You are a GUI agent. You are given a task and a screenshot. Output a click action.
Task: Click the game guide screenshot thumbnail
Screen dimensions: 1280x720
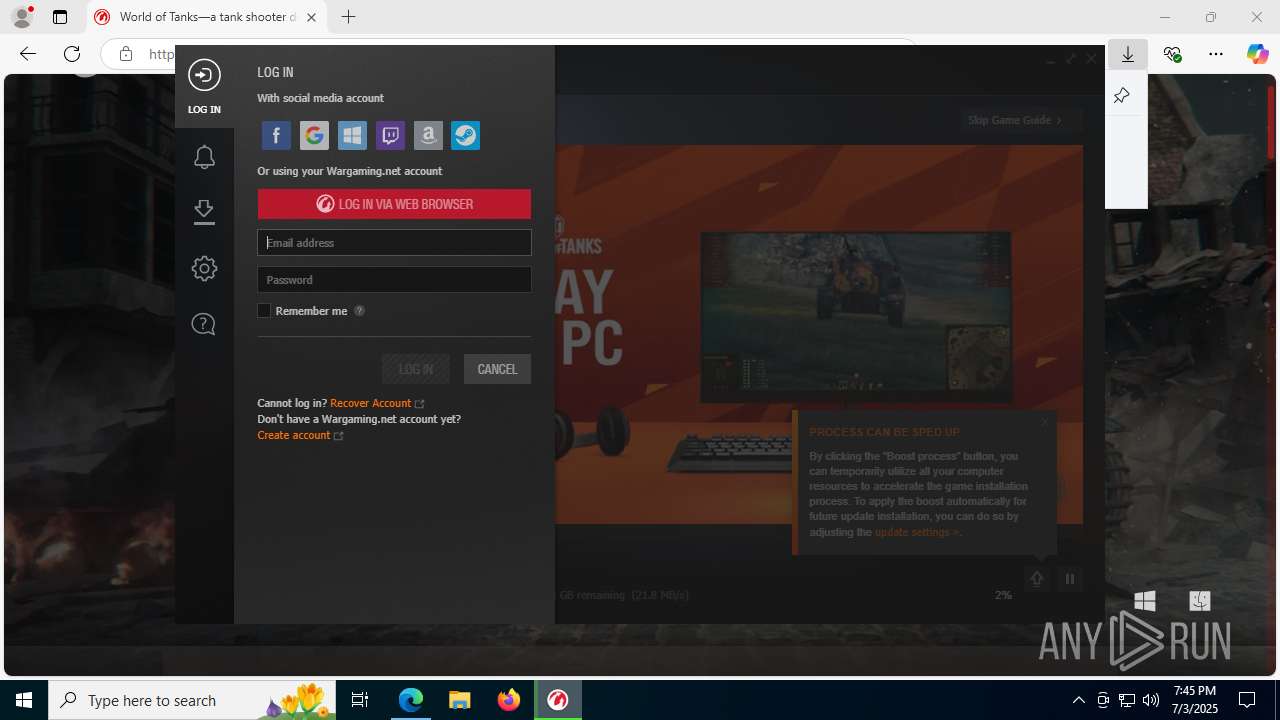click(856, 316)
